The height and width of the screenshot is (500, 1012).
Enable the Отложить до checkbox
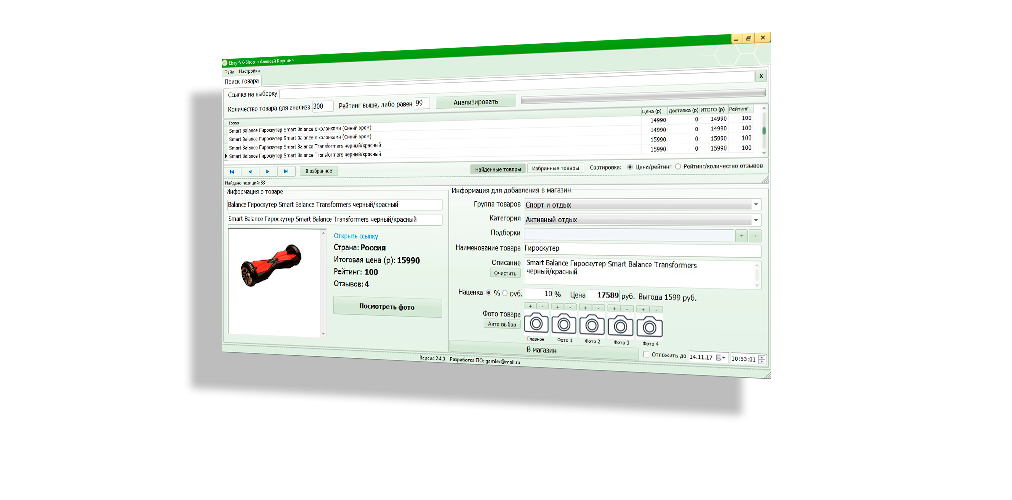(646, 355)
